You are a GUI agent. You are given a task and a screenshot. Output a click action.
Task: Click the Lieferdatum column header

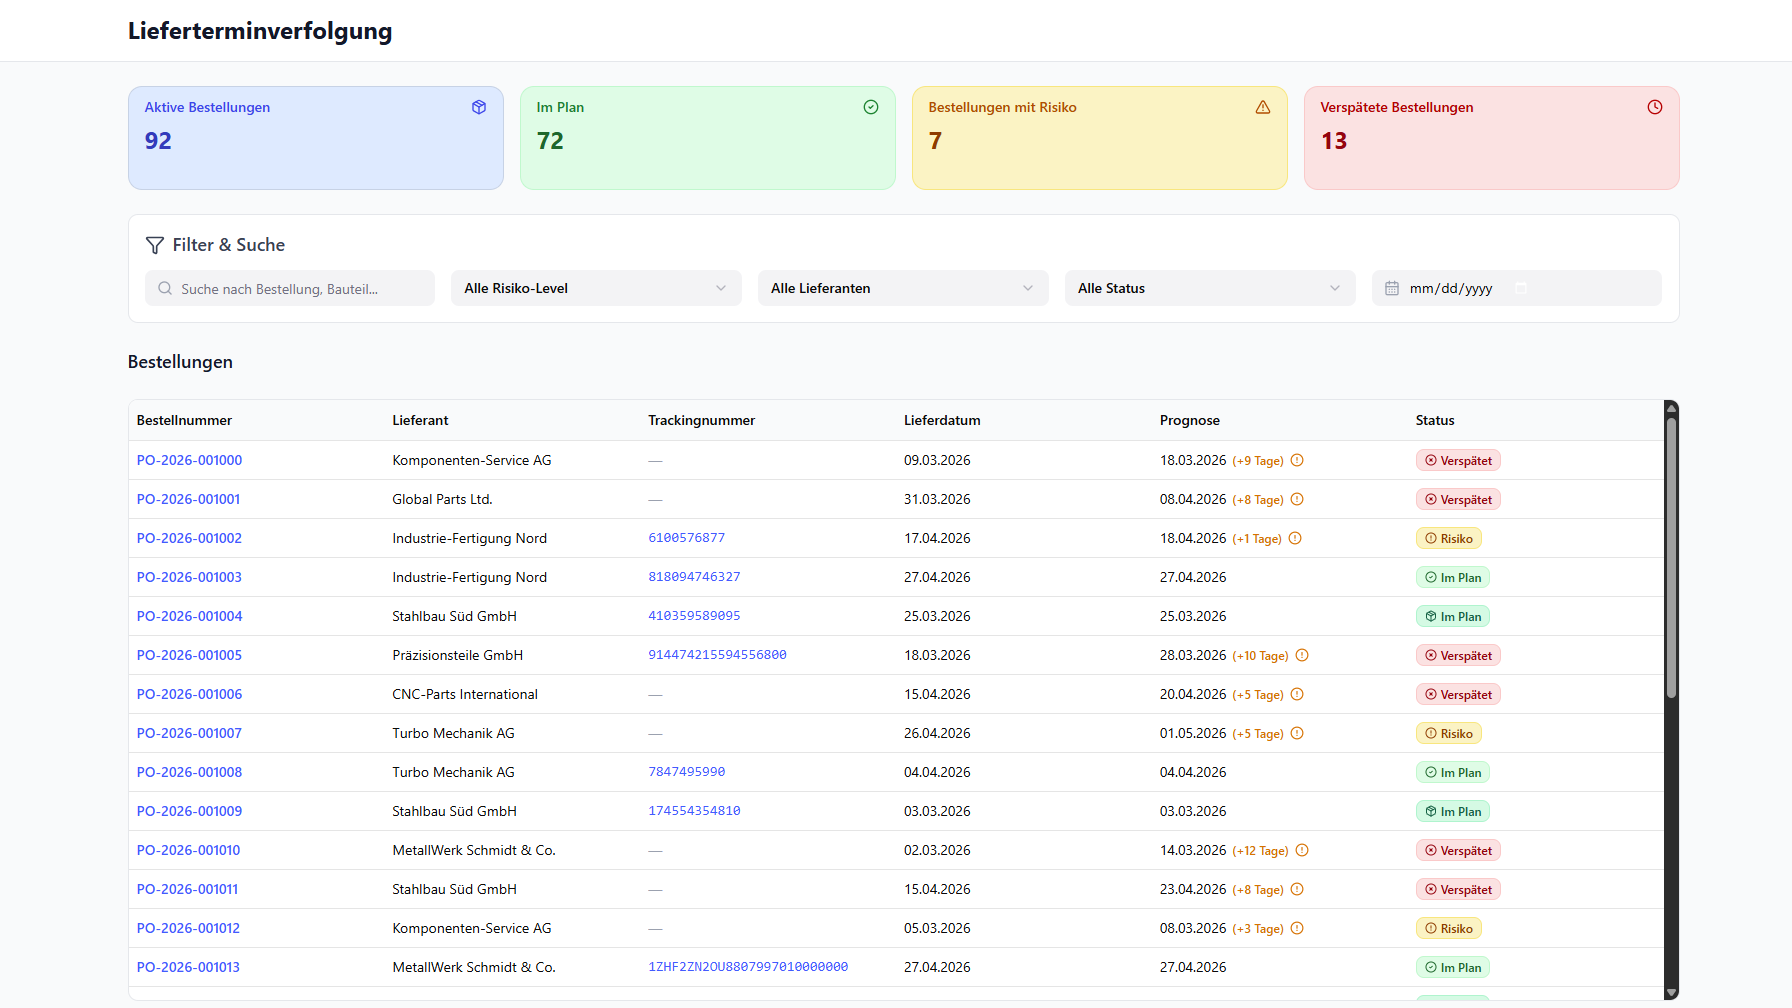[x=942, y=421]
